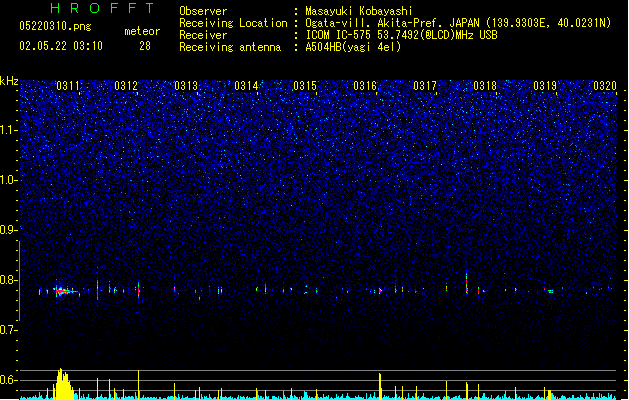This screenshot has height=400, width=629.
Task: Click the date stamp 02.05.22 03:10
Action: [x=61, y=46]
